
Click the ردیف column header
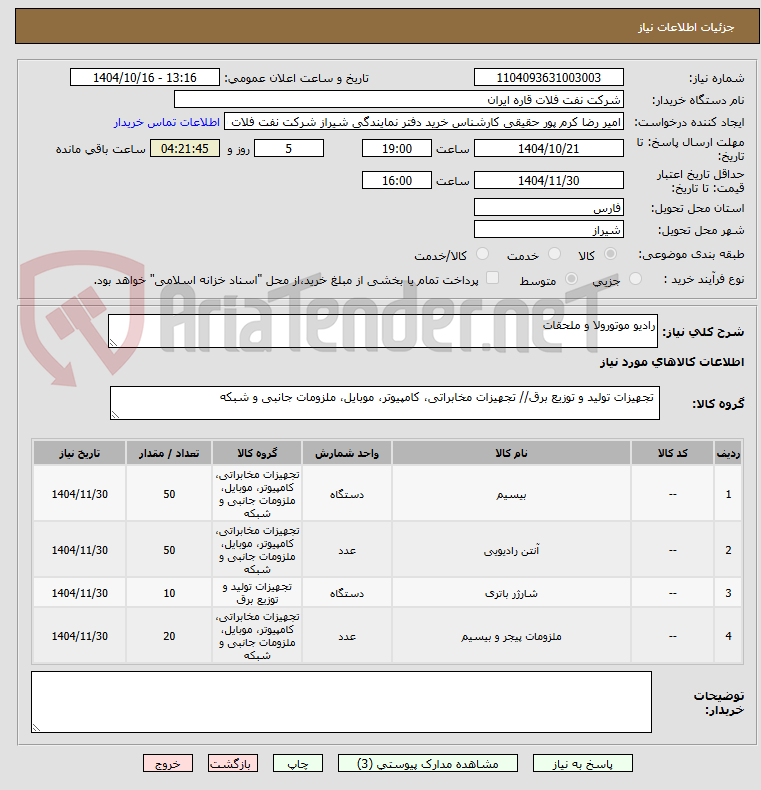728,453
